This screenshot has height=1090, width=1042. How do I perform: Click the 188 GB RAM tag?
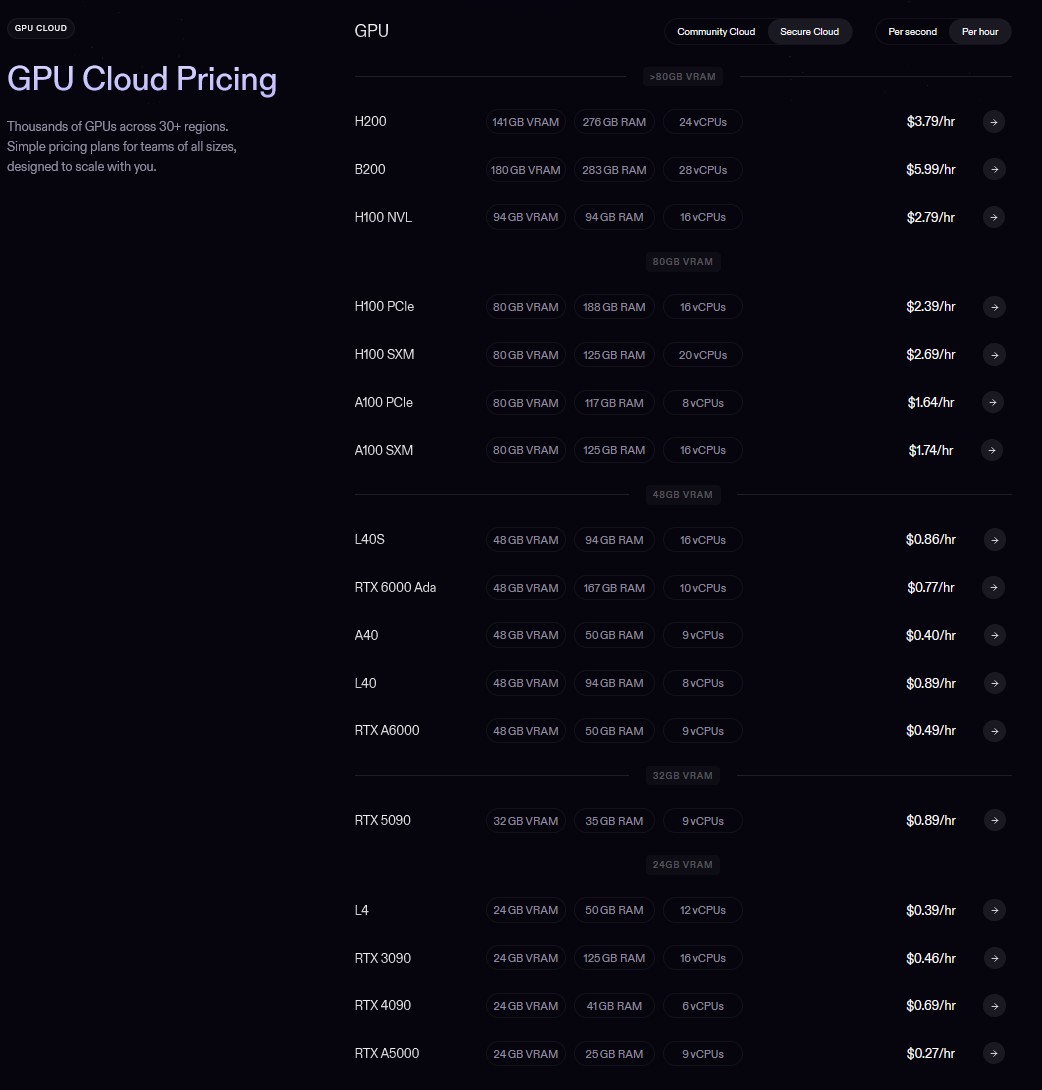click(614, 307)
